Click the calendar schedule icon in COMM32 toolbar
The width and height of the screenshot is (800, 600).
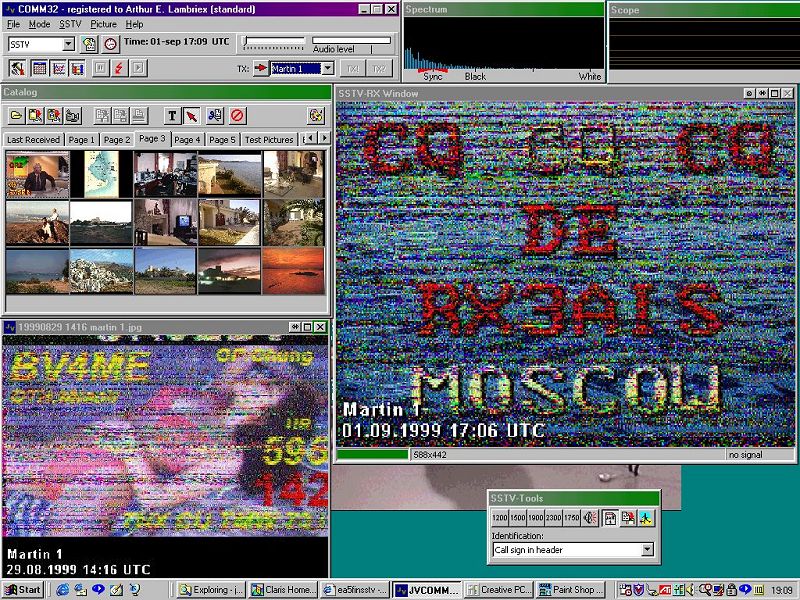click(x=39, y=68)
